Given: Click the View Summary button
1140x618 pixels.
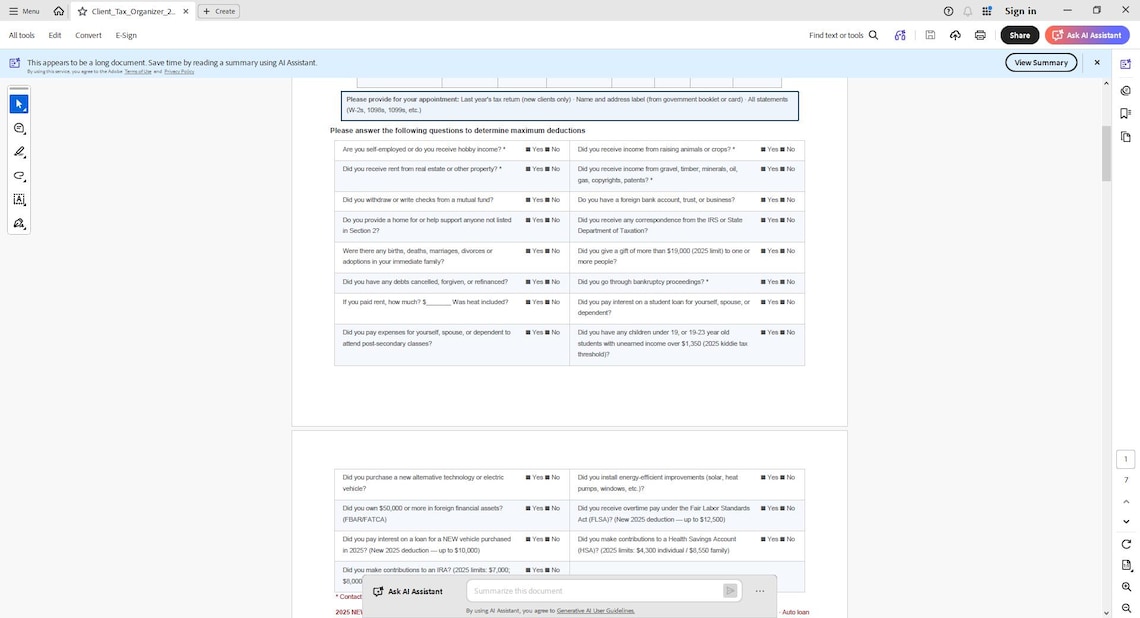Looking at the screenshot, I should coord(1041,63).
